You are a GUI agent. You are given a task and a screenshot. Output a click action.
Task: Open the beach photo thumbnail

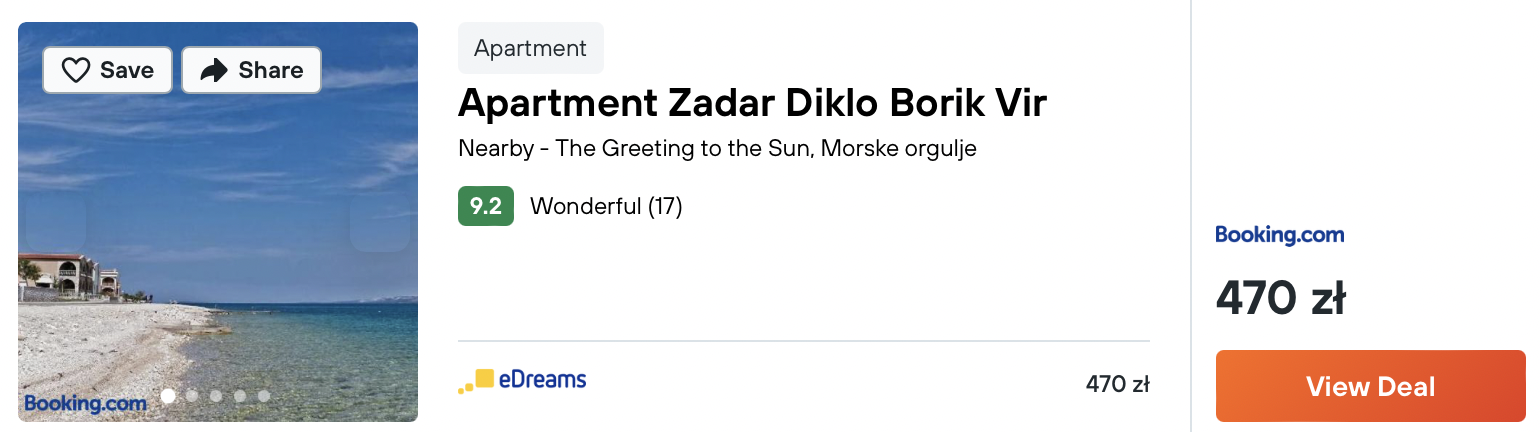[218, 222]
